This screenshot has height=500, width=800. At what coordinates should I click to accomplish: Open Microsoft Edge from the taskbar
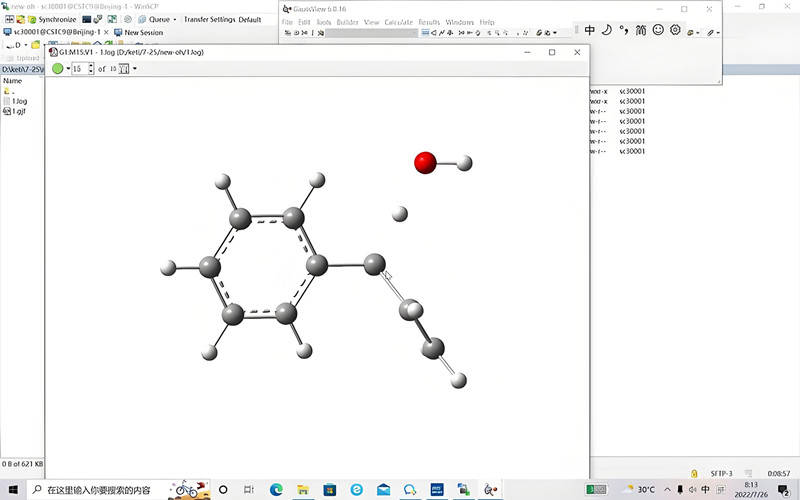pyautogui.click(x=277, y=489)
